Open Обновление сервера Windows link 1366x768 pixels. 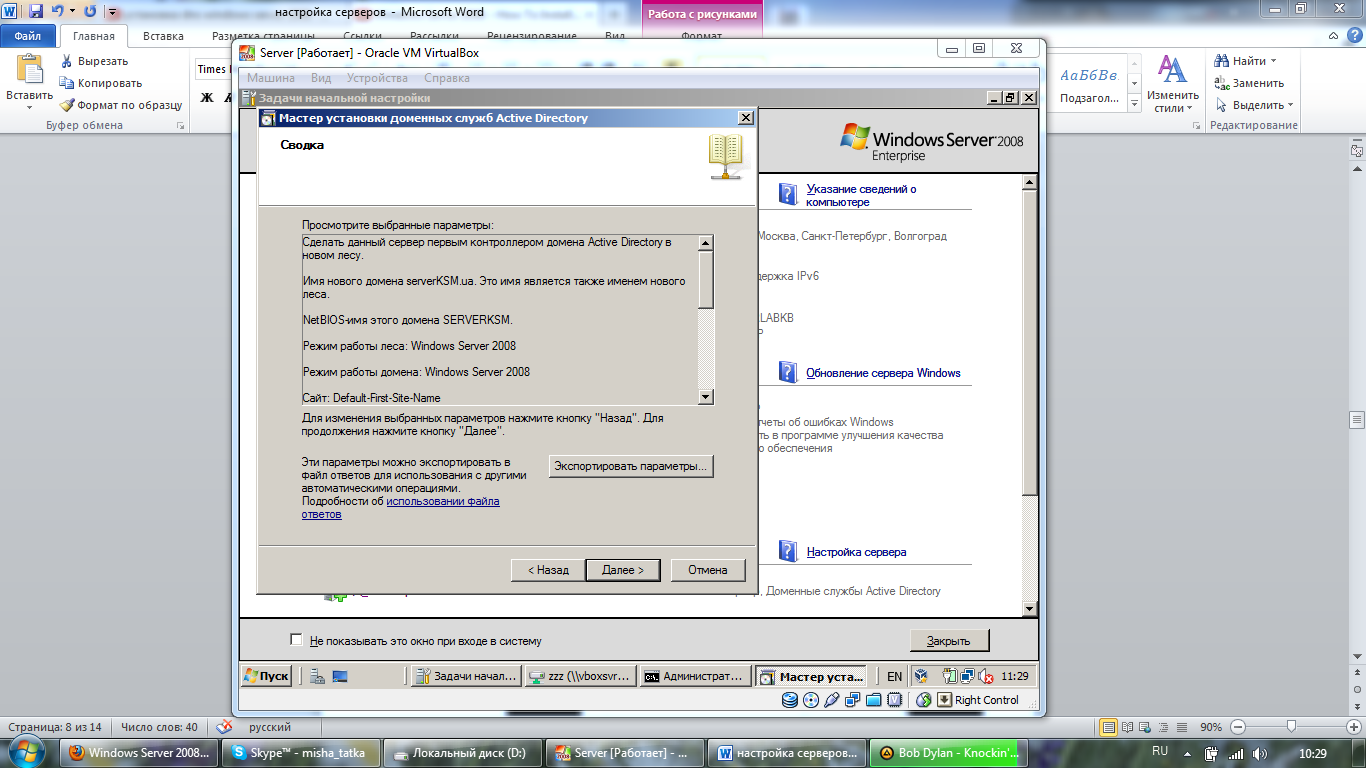[x=883, y=373]
